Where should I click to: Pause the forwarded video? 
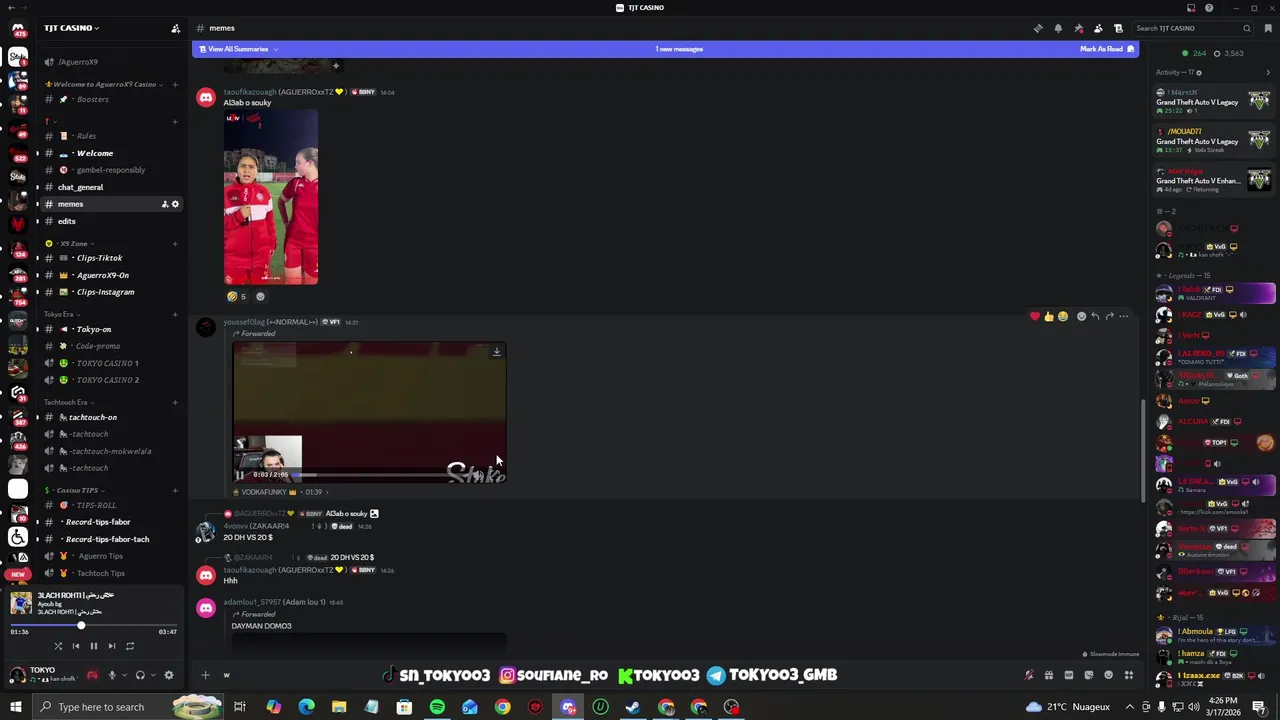[x=240, y=475]
